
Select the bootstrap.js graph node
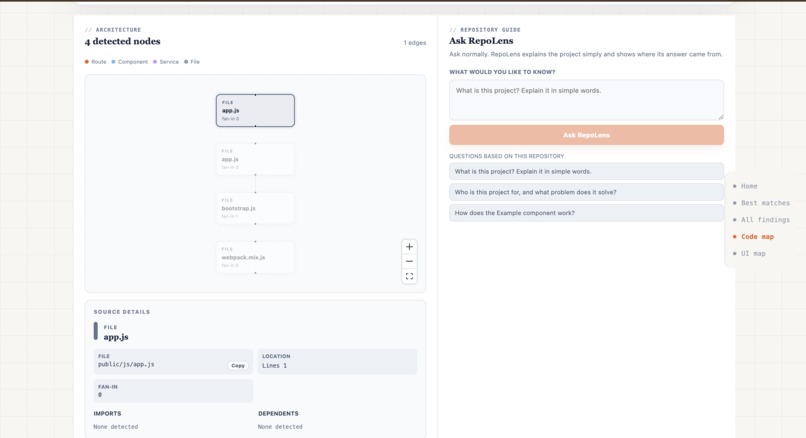coord(255,208)
